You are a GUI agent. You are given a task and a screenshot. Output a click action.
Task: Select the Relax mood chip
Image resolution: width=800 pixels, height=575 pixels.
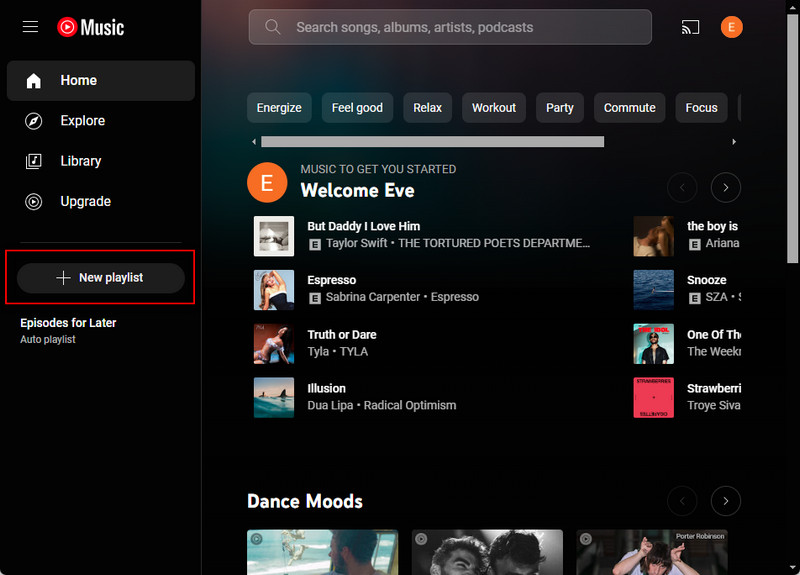click(x=428, y=108)
